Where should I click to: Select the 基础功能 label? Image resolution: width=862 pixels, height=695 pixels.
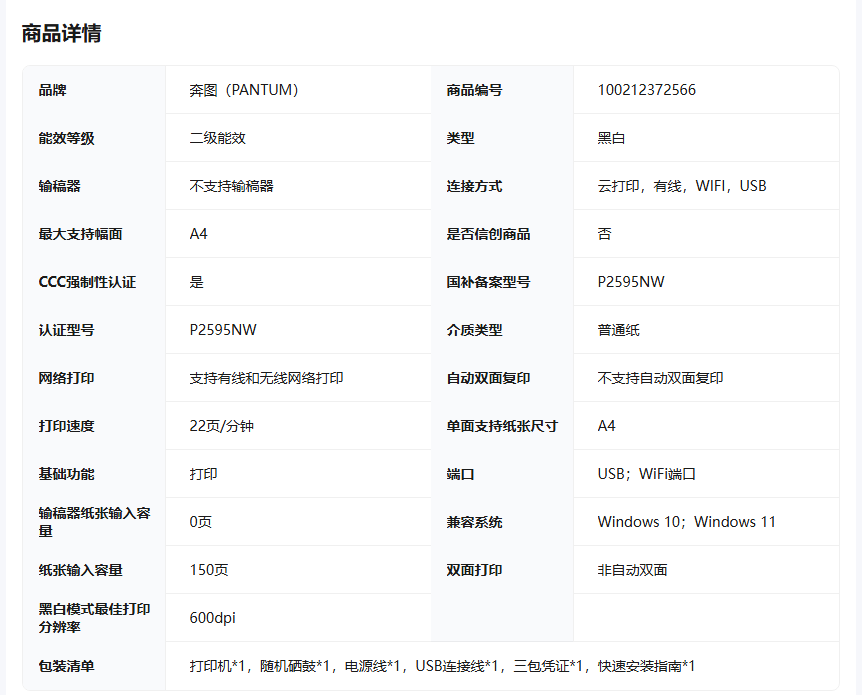(x=67, y=474)
